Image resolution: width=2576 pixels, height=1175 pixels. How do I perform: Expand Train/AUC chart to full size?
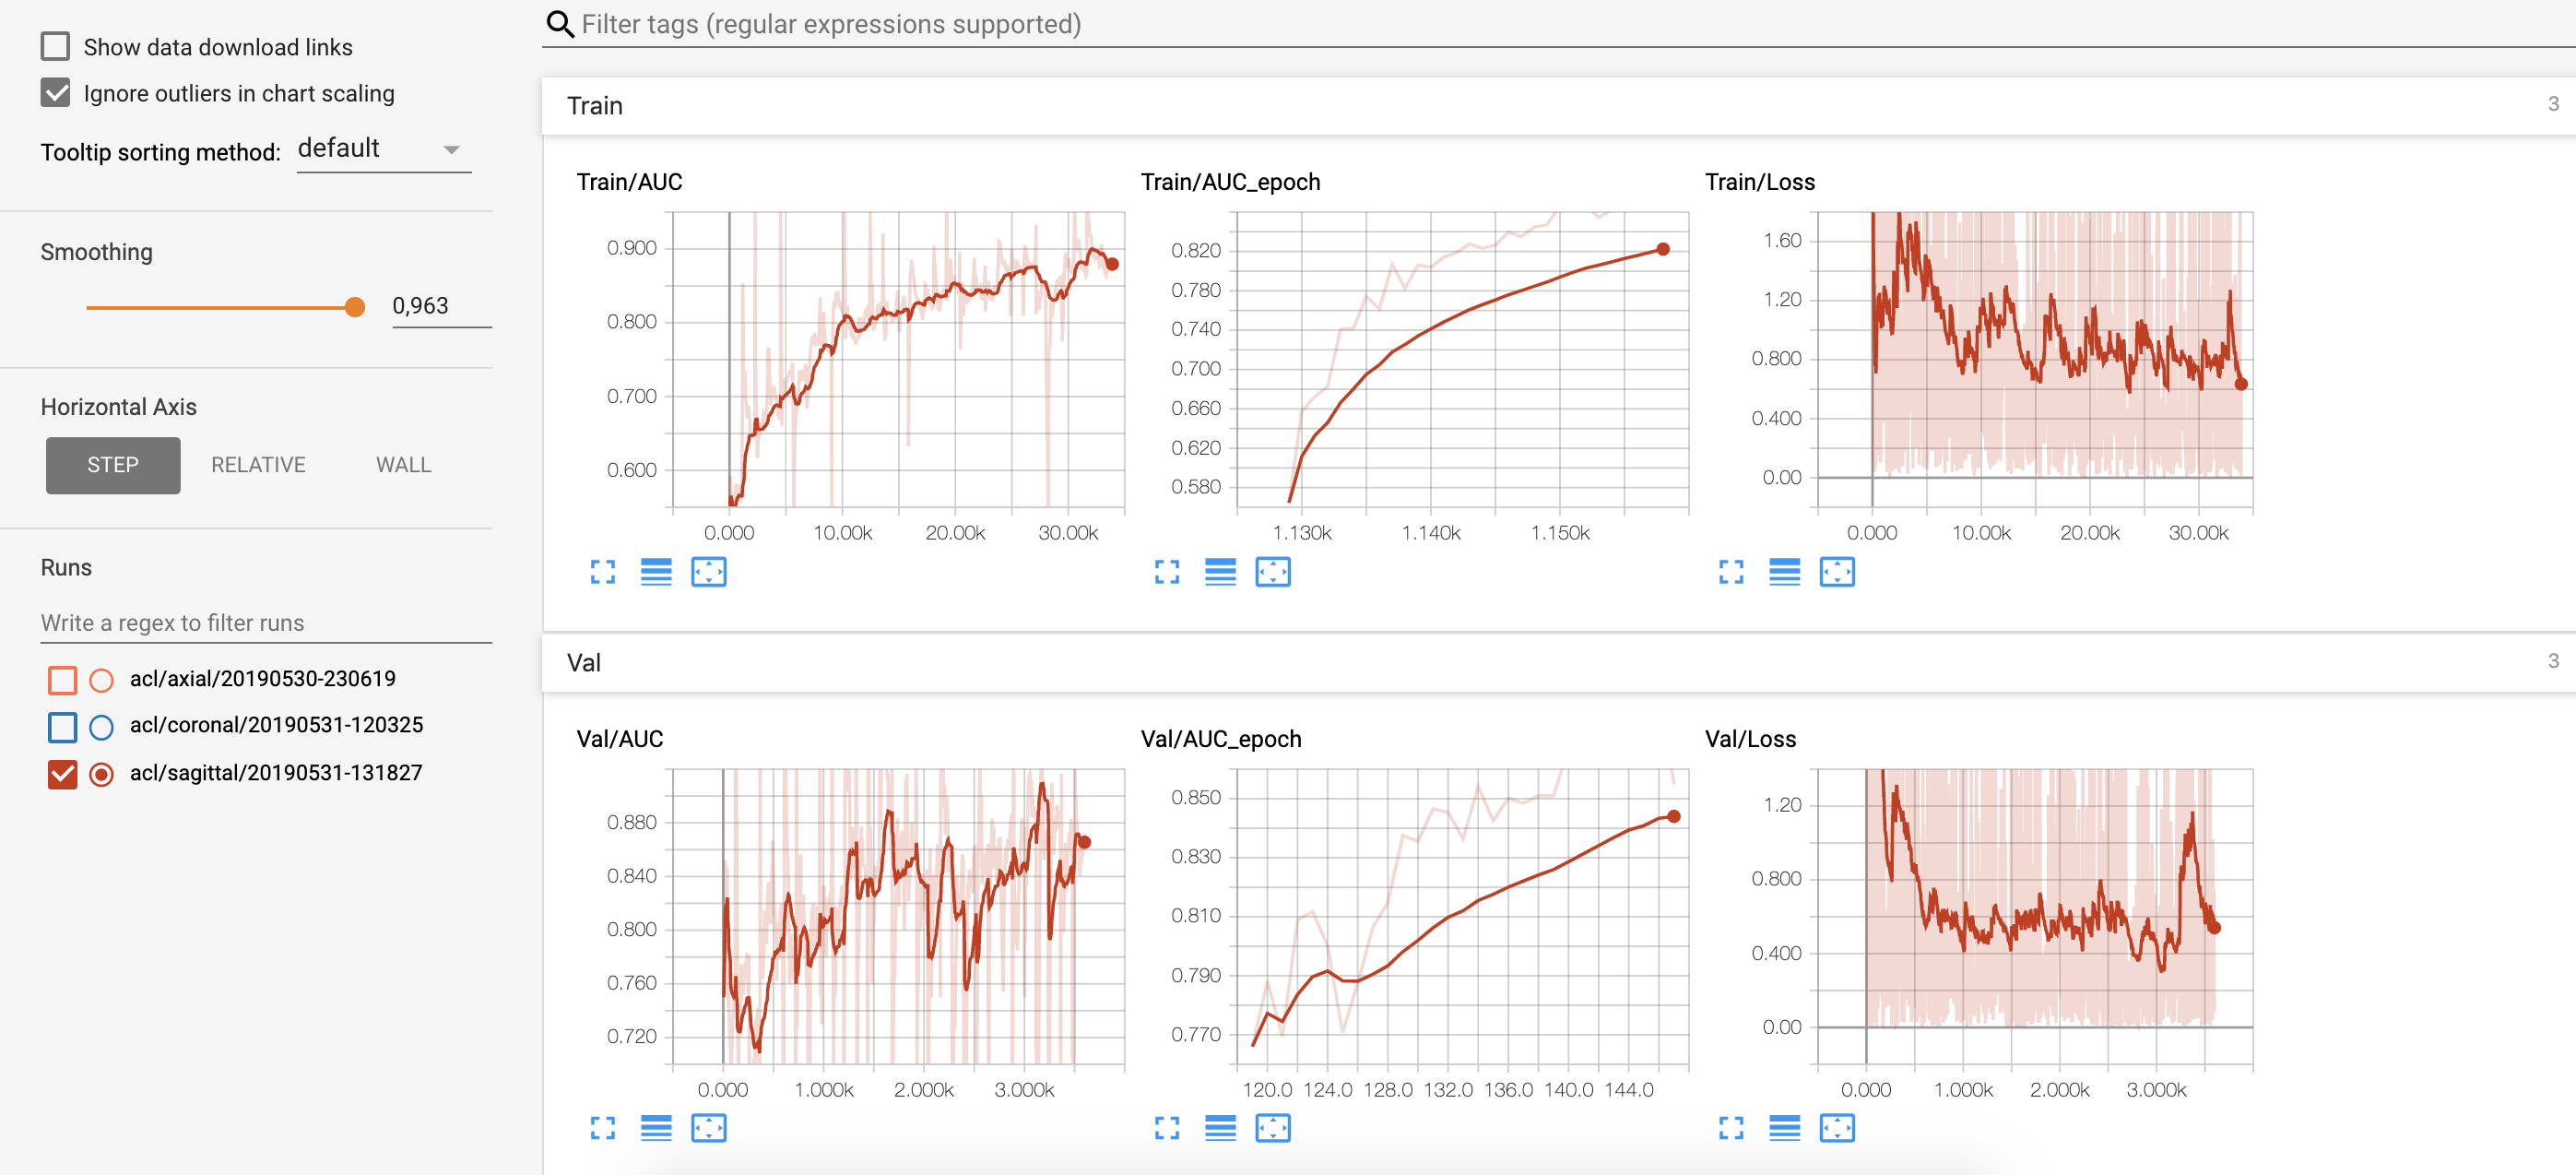pos(602,572)
